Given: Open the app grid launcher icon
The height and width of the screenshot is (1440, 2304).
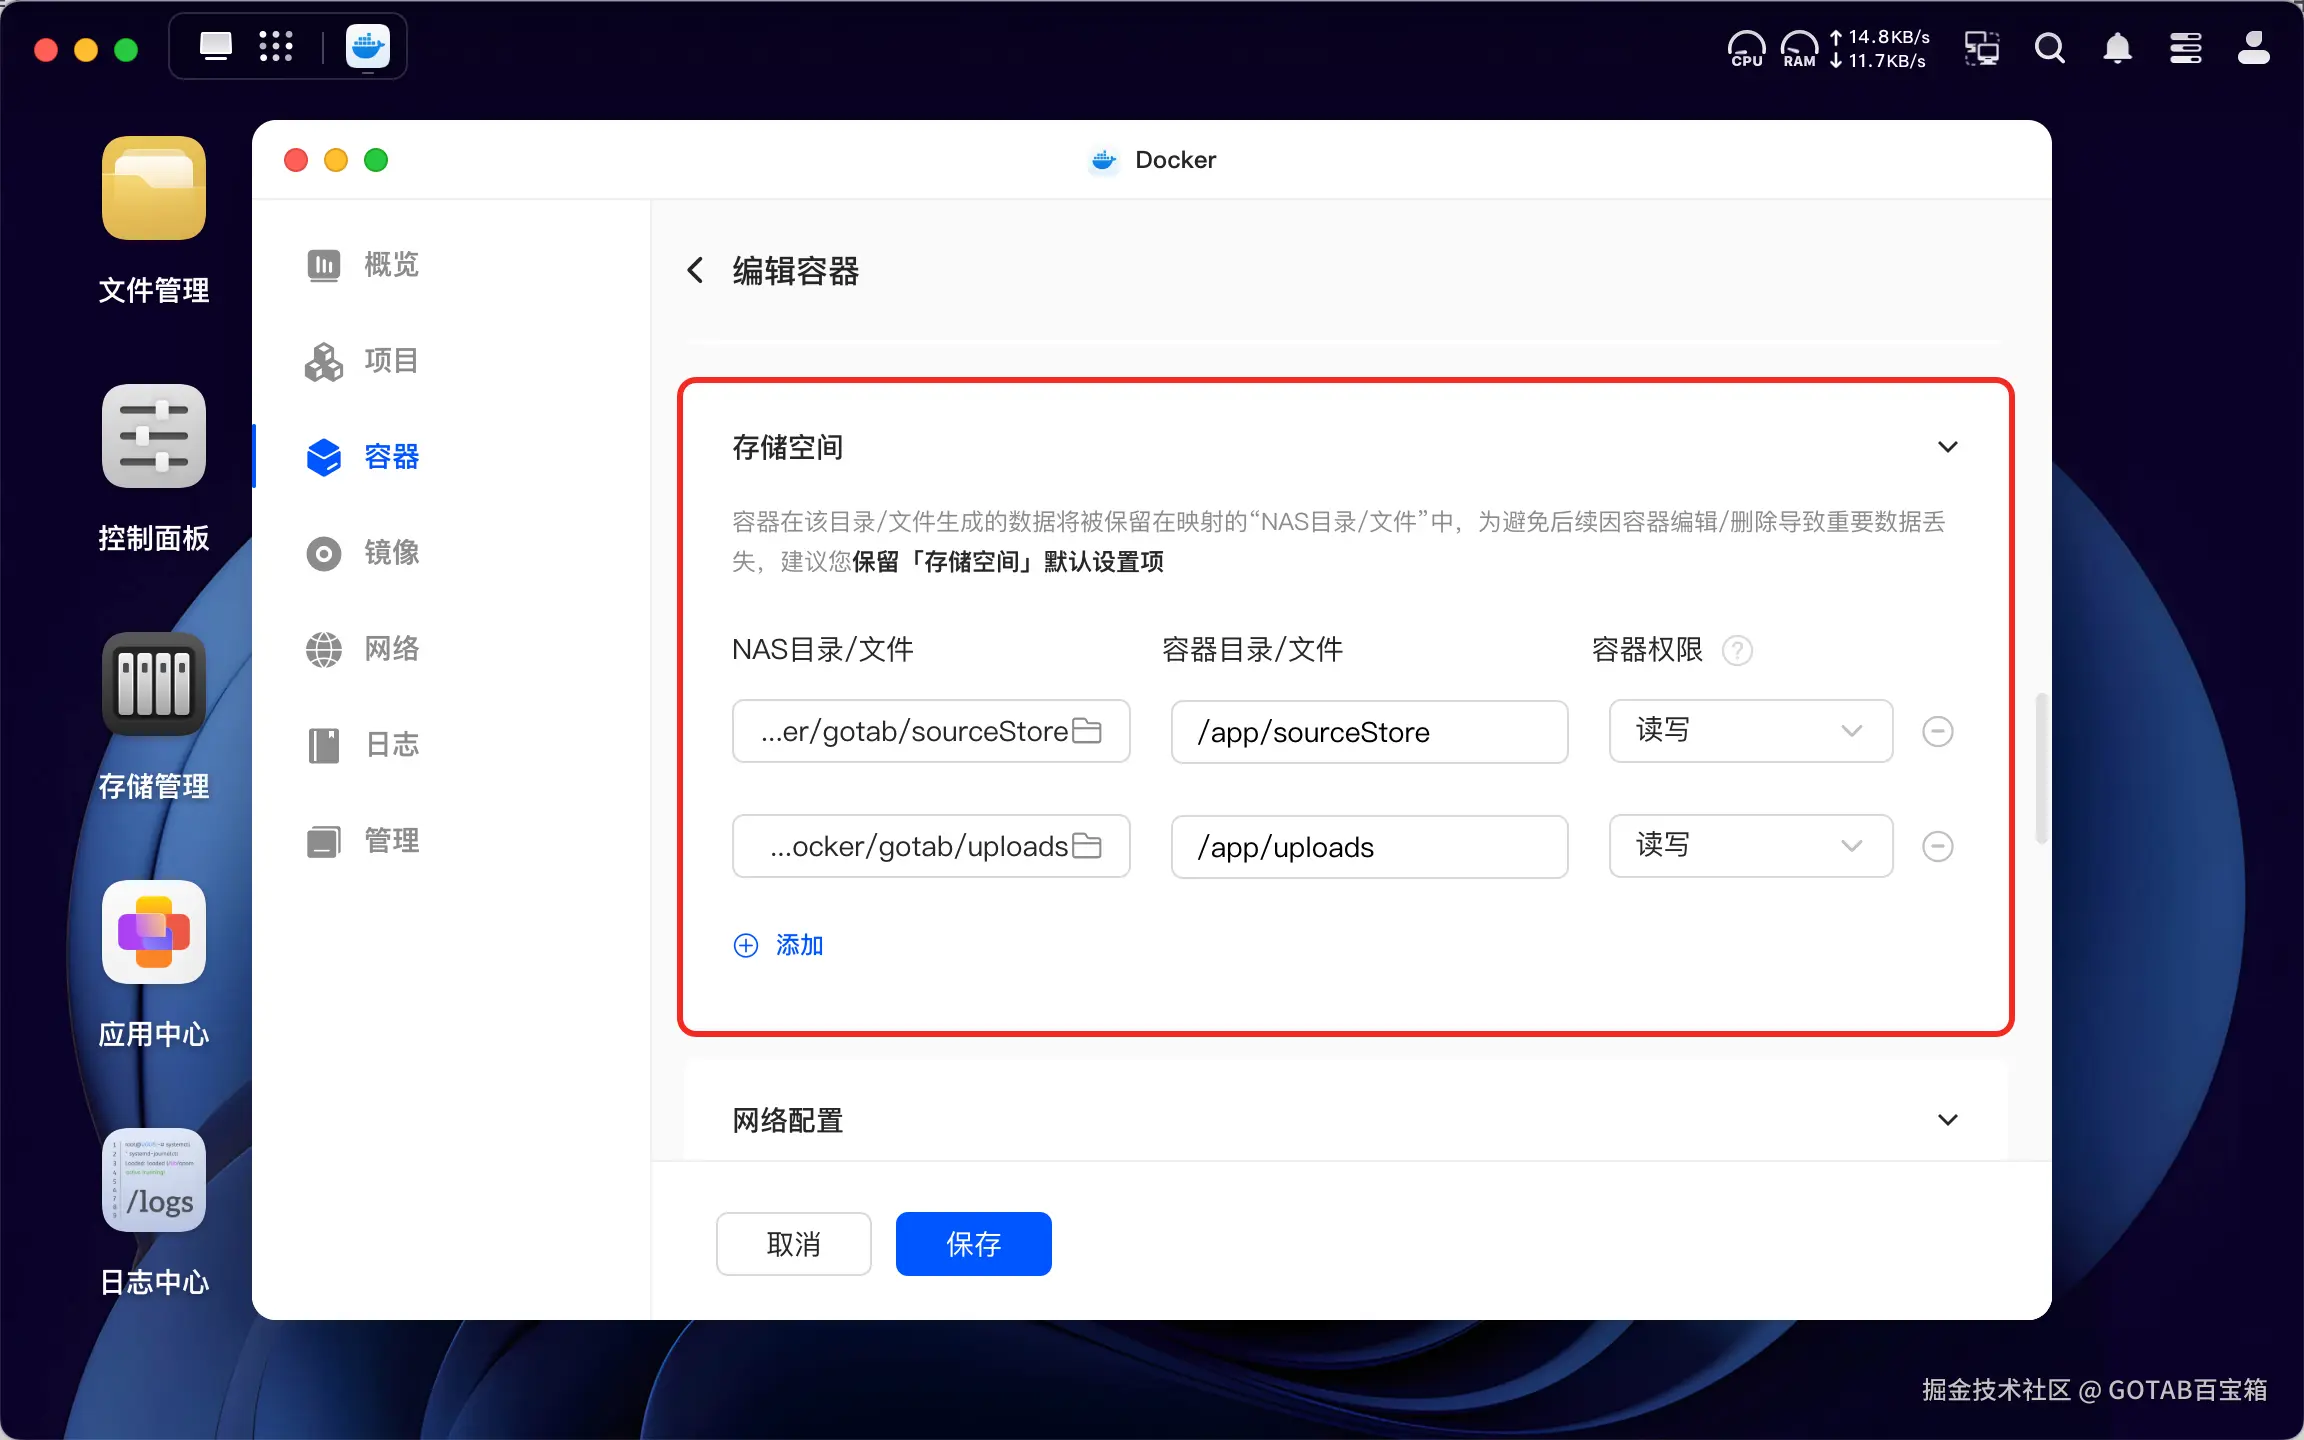Looking at the screenshot, I should [275, 46].
